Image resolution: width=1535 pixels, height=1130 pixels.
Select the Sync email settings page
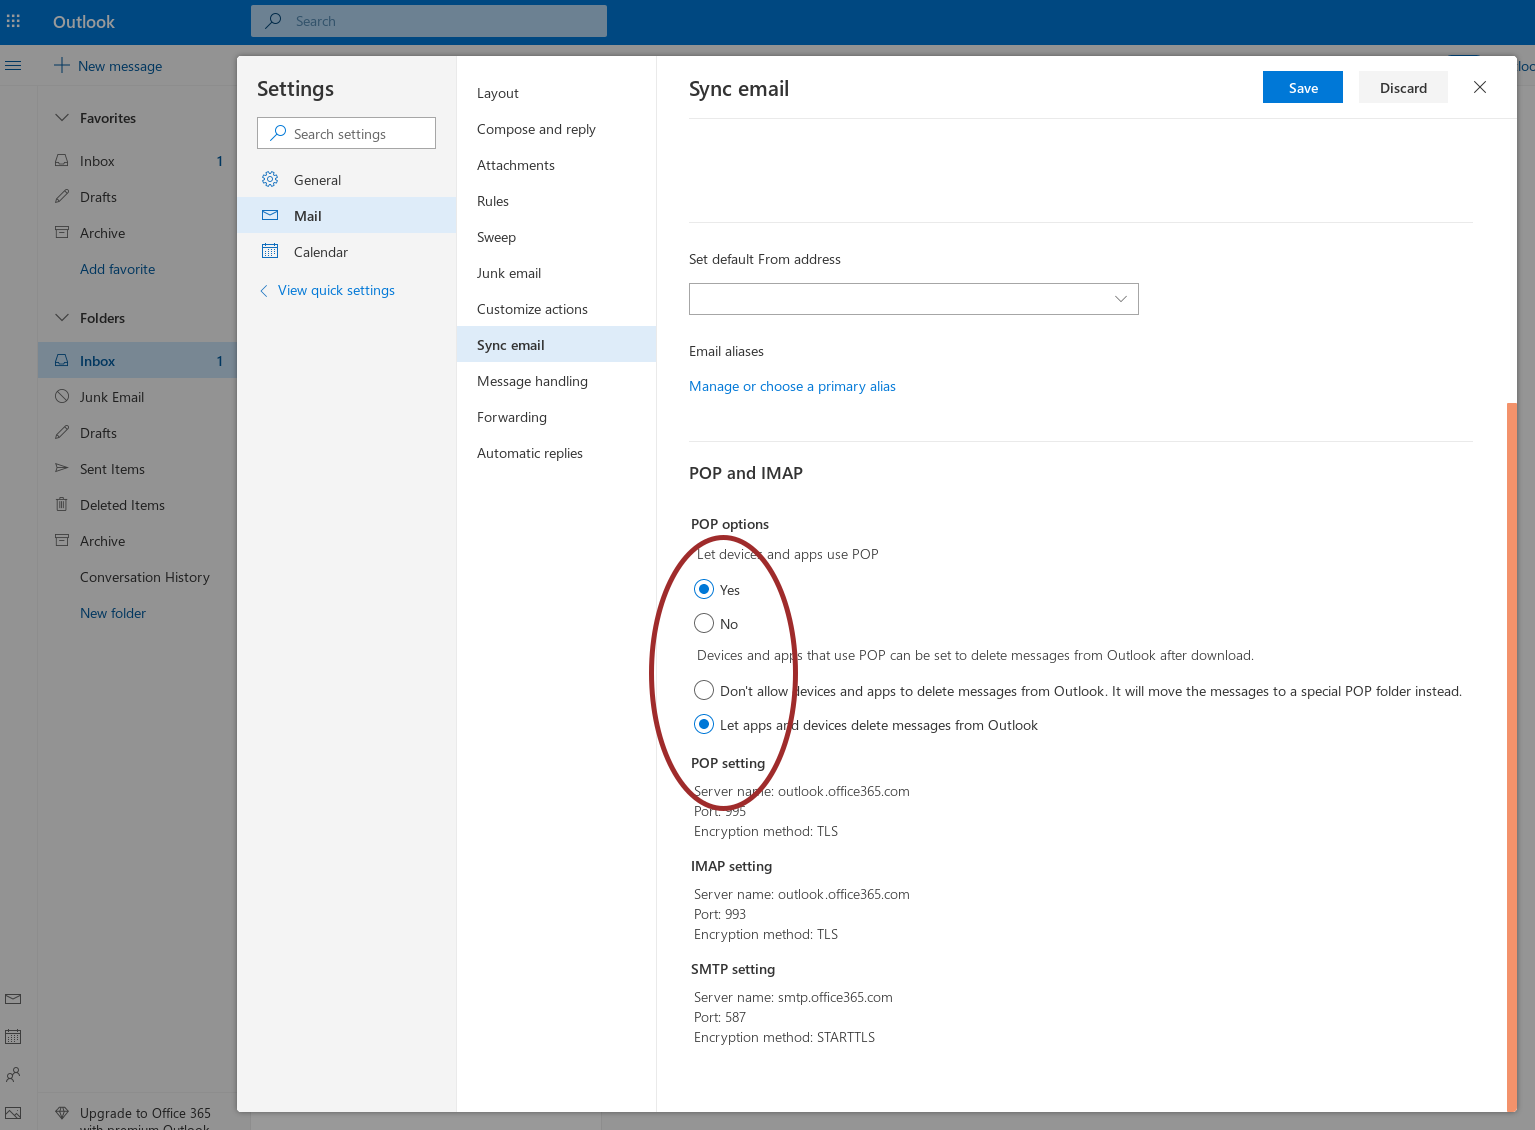(x=556, y=345)
